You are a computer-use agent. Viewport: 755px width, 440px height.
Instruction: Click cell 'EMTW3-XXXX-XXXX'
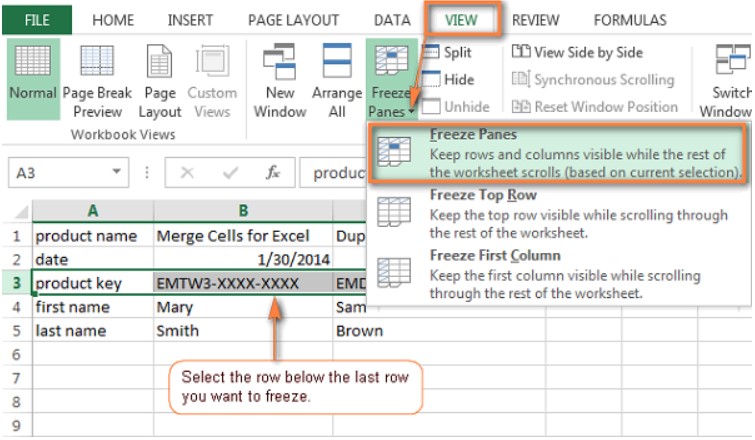point(243,283)
